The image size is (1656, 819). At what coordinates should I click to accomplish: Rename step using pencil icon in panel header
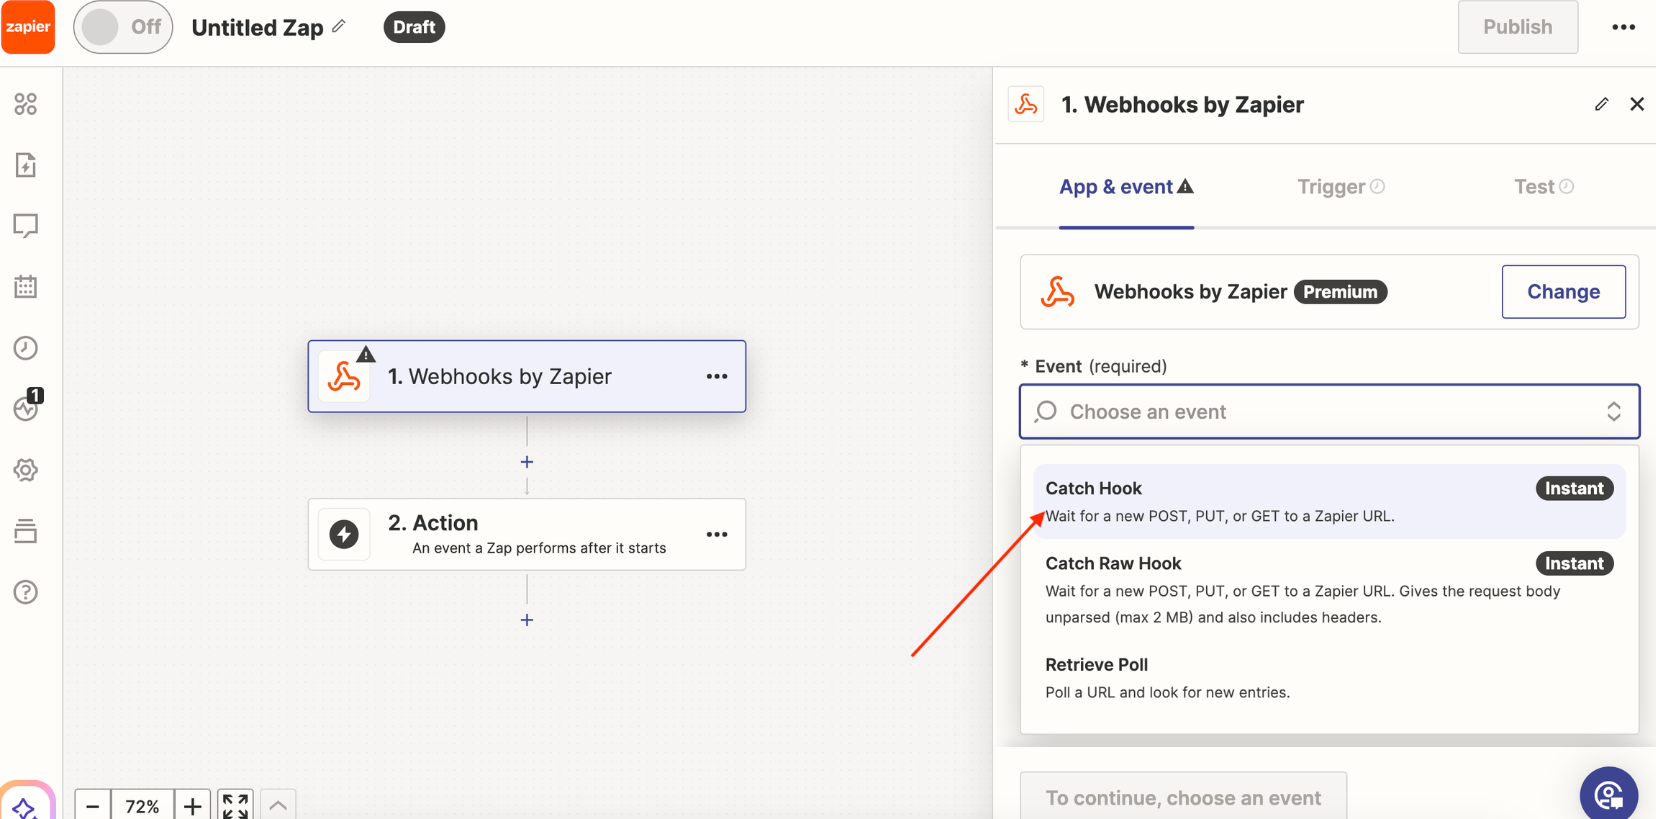point(1601,104)
